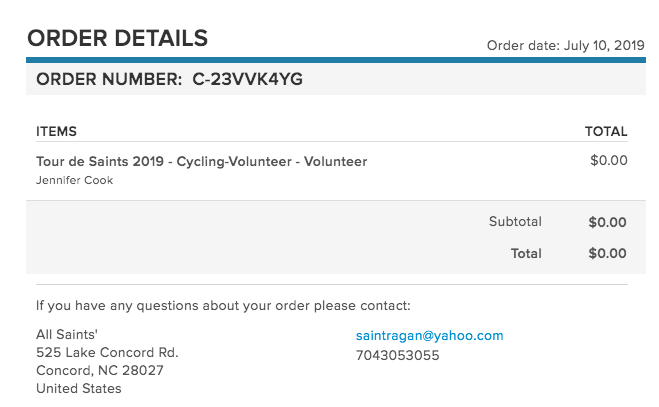Screen dimensions: 659x407
Task: Click the TOTAL column header
Action: tap(606, 132)
